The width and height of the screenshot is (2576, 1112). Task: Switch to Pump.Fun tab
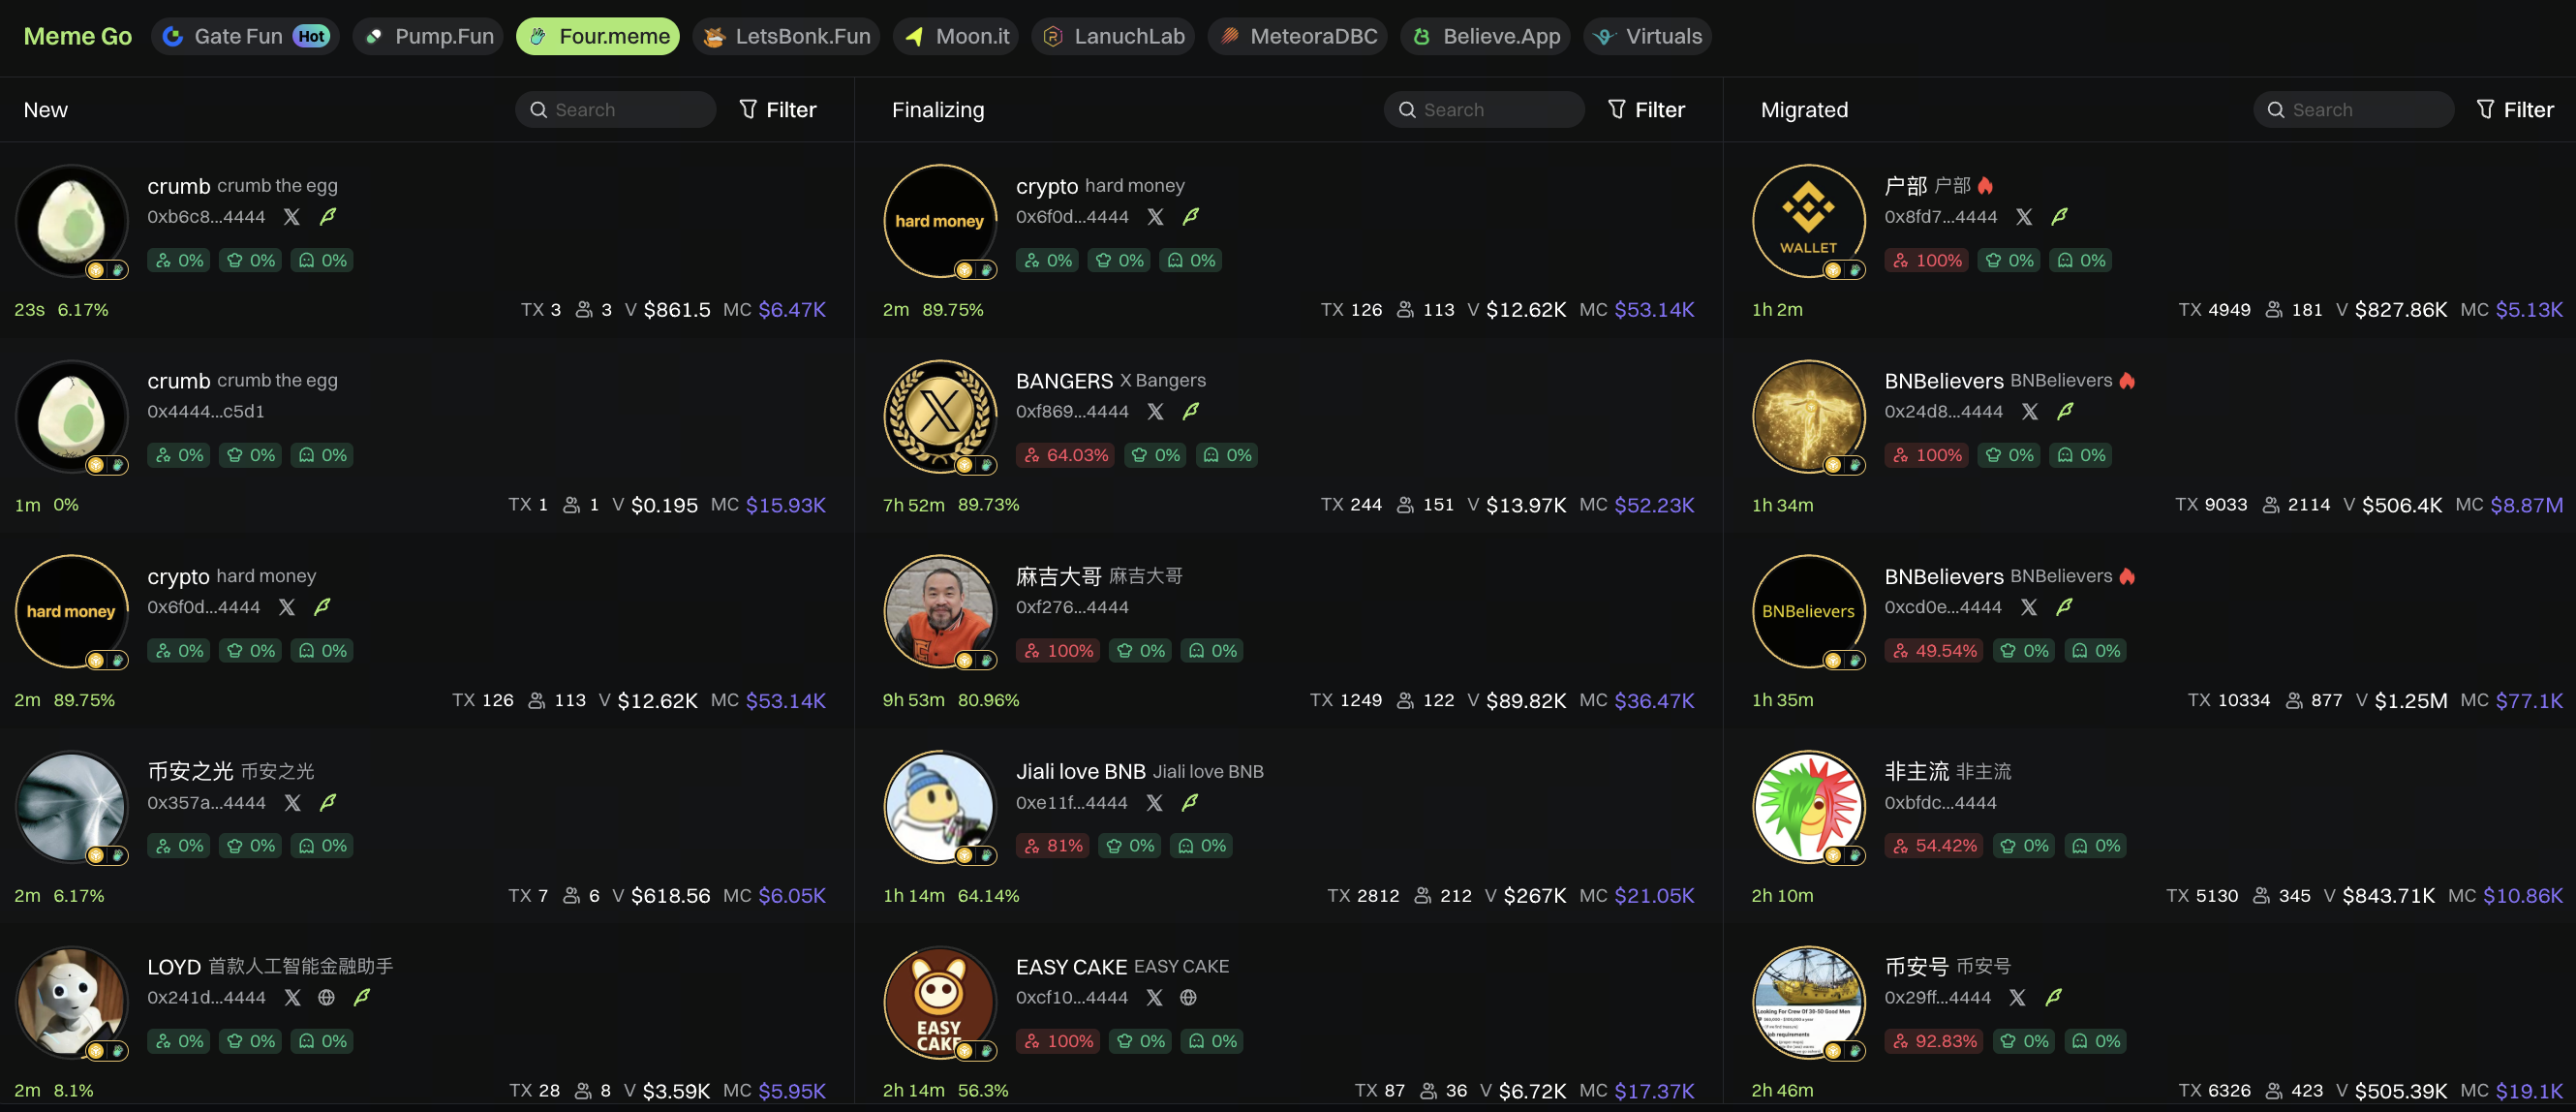pos(428,36)
